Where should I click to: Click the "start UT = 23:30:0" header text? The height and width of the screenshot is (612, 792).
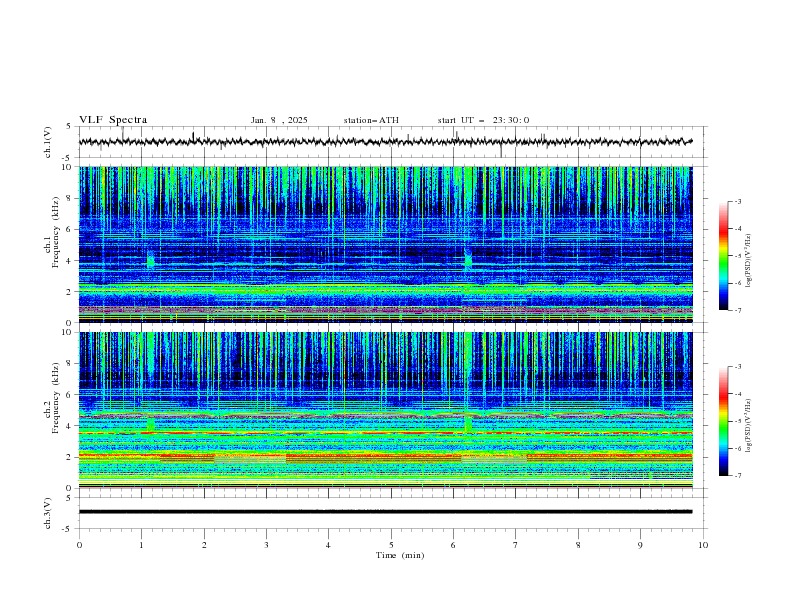click(483, 120)
